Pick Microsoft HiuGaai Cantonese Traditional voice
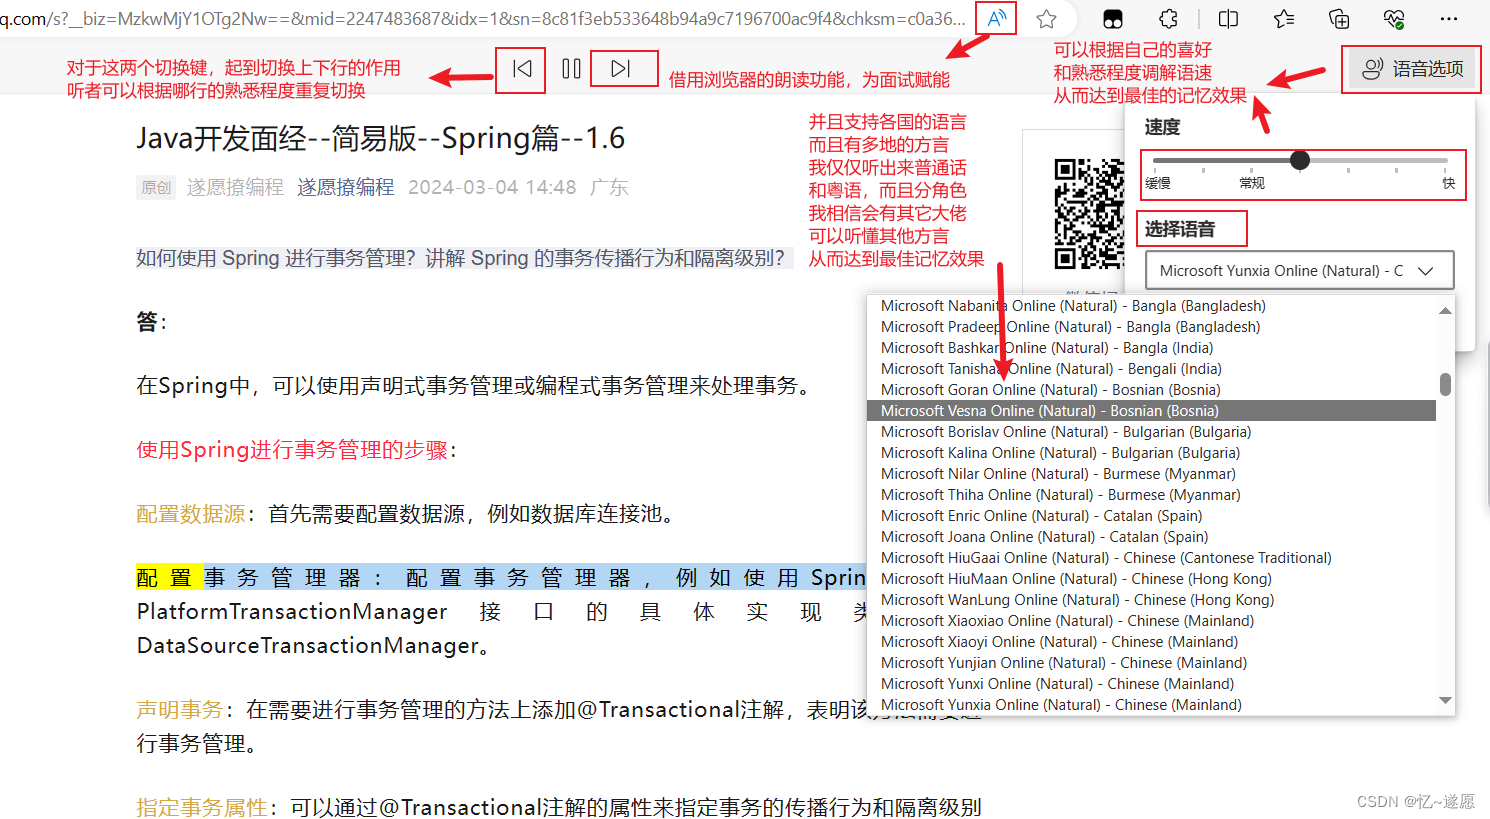The image size is (1490, 819). tap(1151, 558)
